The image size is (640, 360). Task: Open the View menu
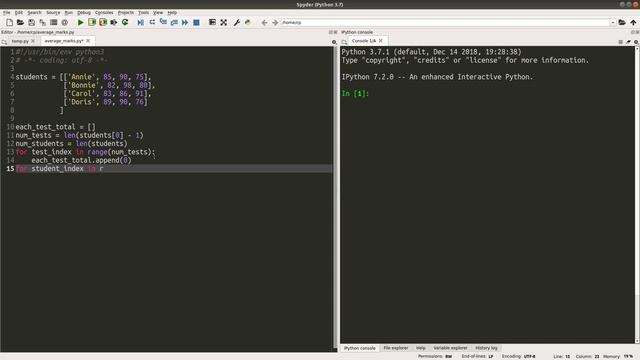tap(158, 13)
